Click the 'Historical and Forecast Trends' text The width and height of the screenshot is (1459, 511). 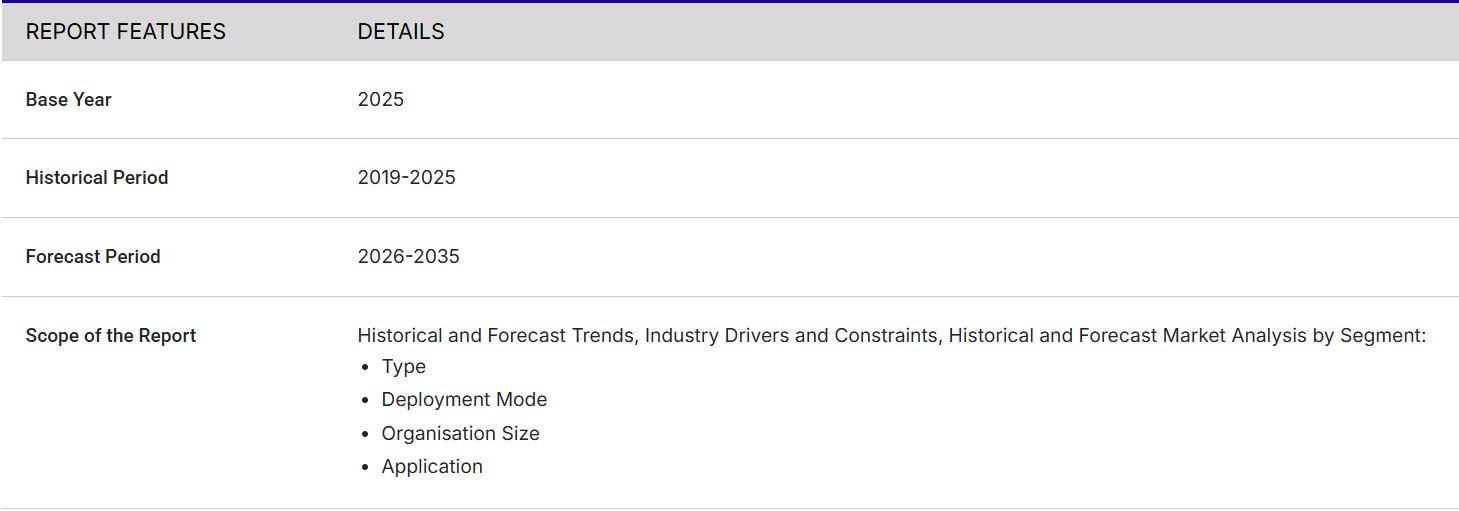point(496,336)
